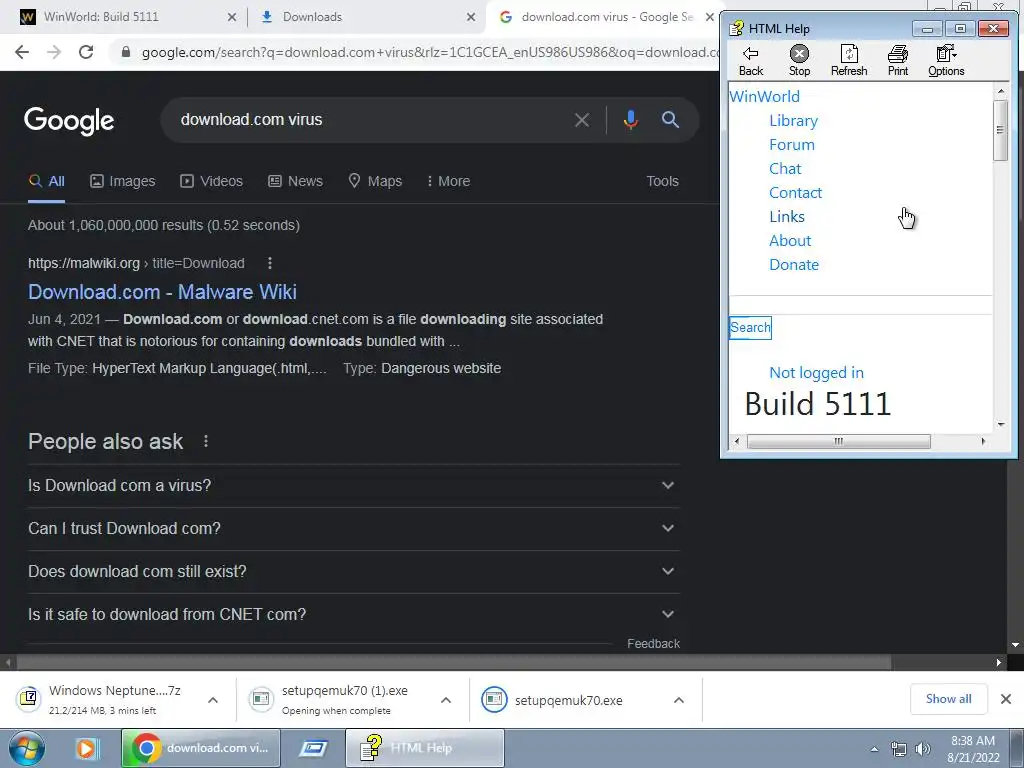Show hidden system tray icons
1024x768 pixels.
[874, 749]
